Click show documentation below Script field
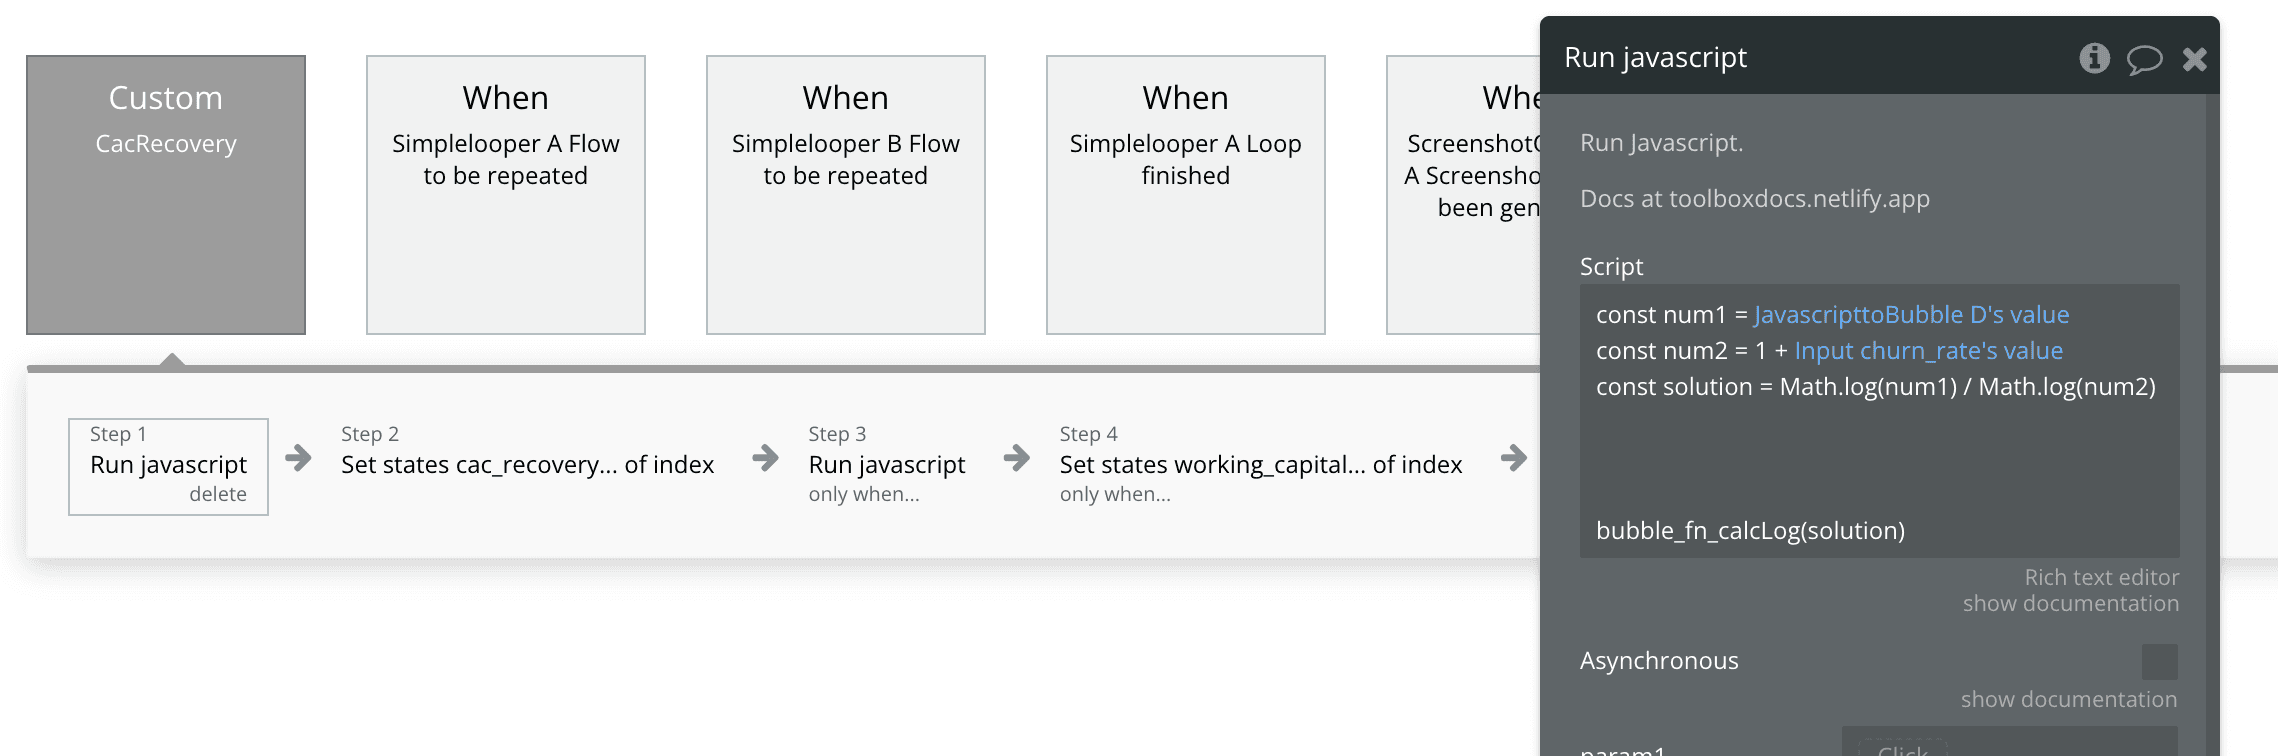The image size is (2278, 756). [2070, 603]
